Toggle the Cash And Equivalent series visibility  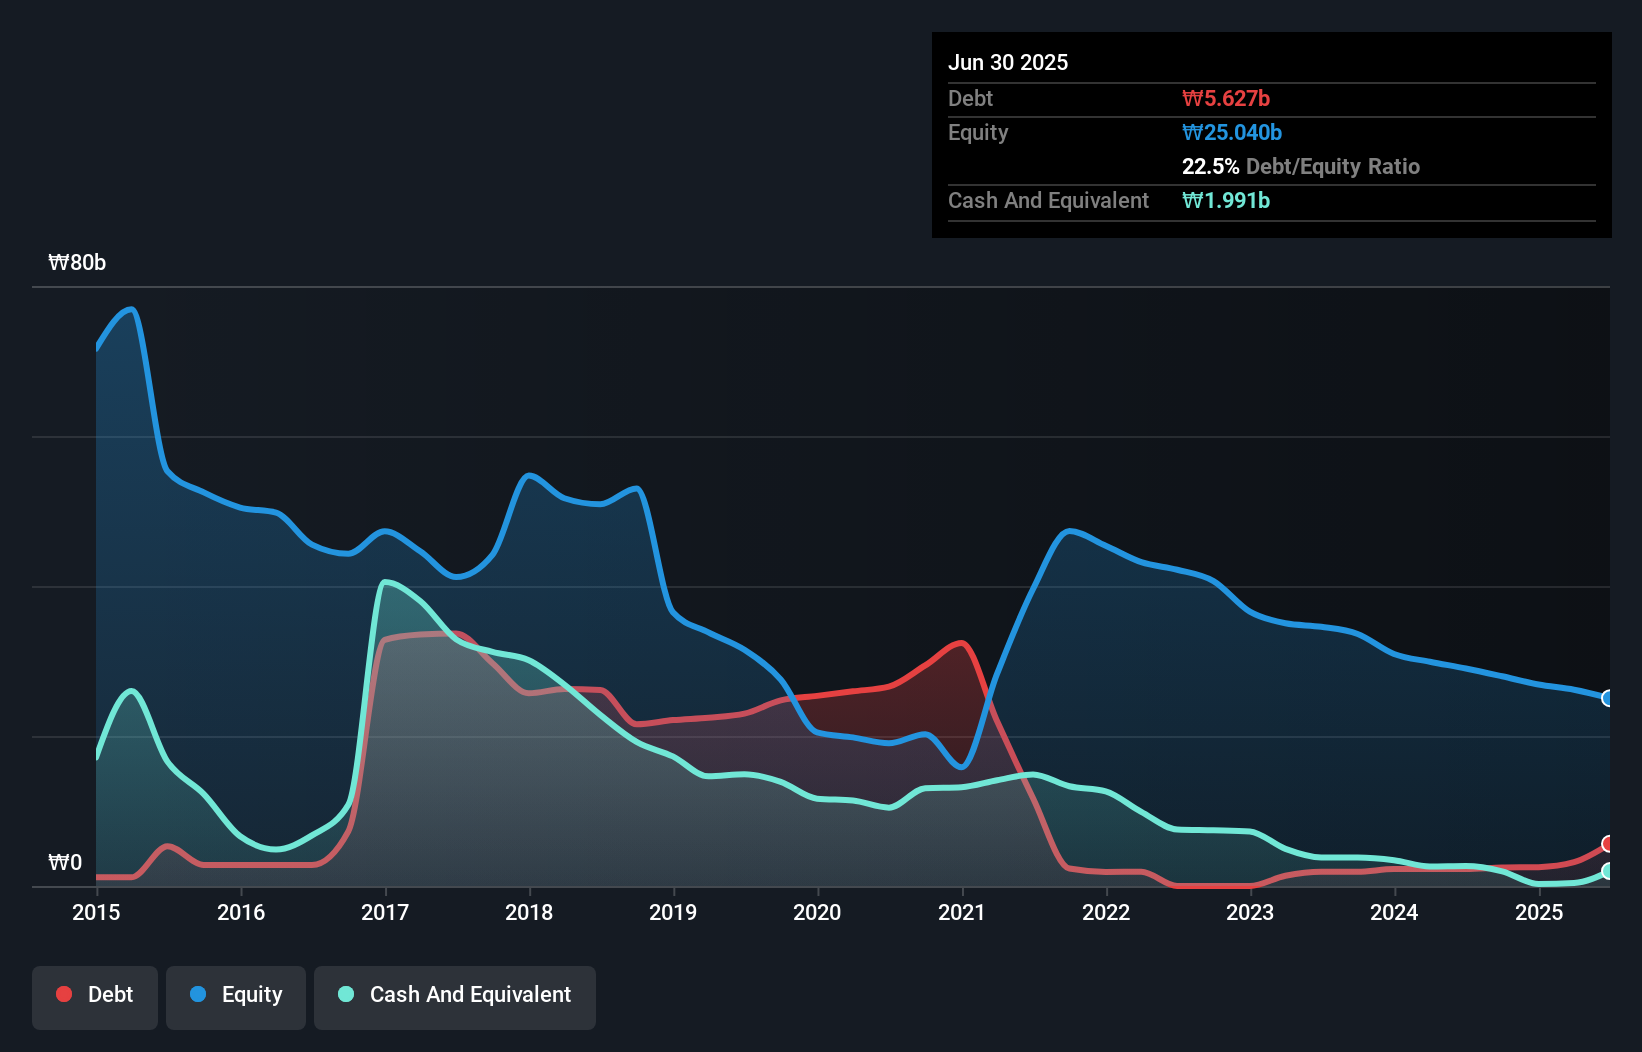454,995
